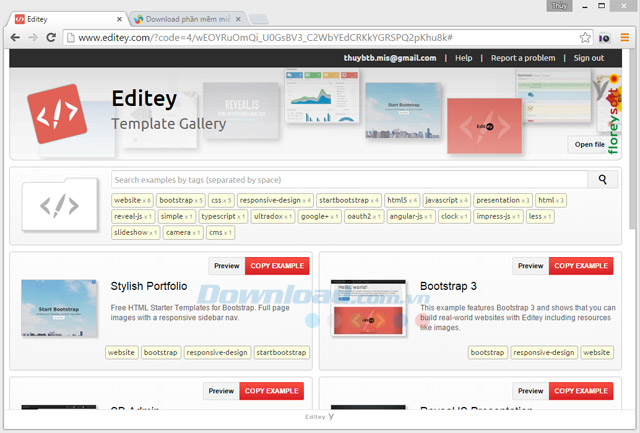Open the Help link
This screenshot has width=640, height=433.
[x=464, y=58]
